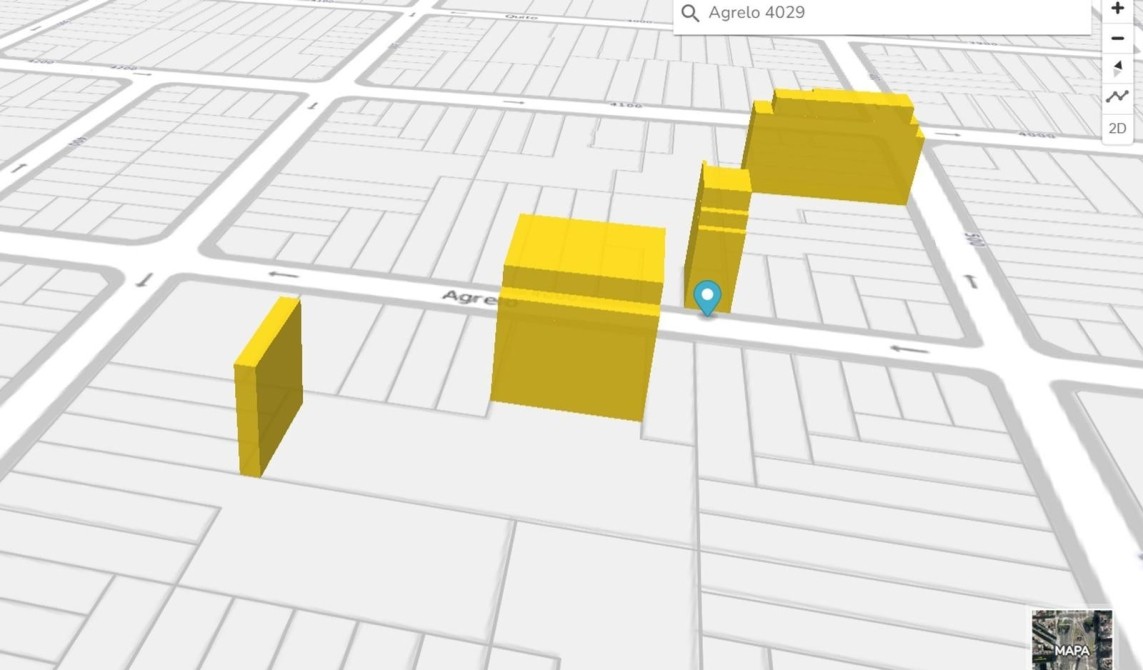Click the Agrelo street name label
Screen dimensions: 1143x670
click(x=470, y=298)
